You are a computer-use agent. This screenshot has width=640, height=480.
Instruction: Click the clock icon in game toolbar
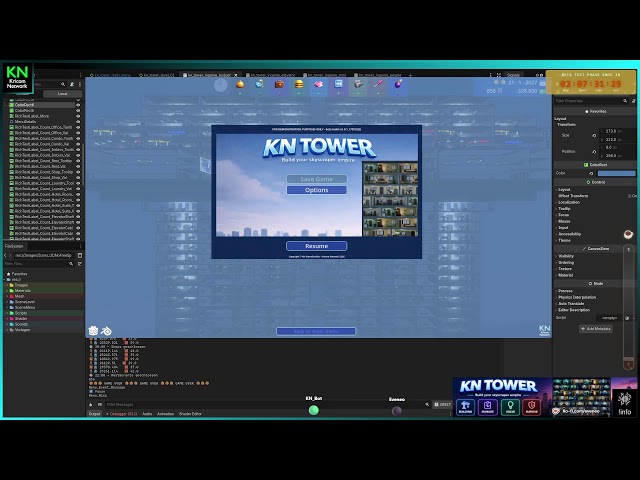tap(220, 85)
